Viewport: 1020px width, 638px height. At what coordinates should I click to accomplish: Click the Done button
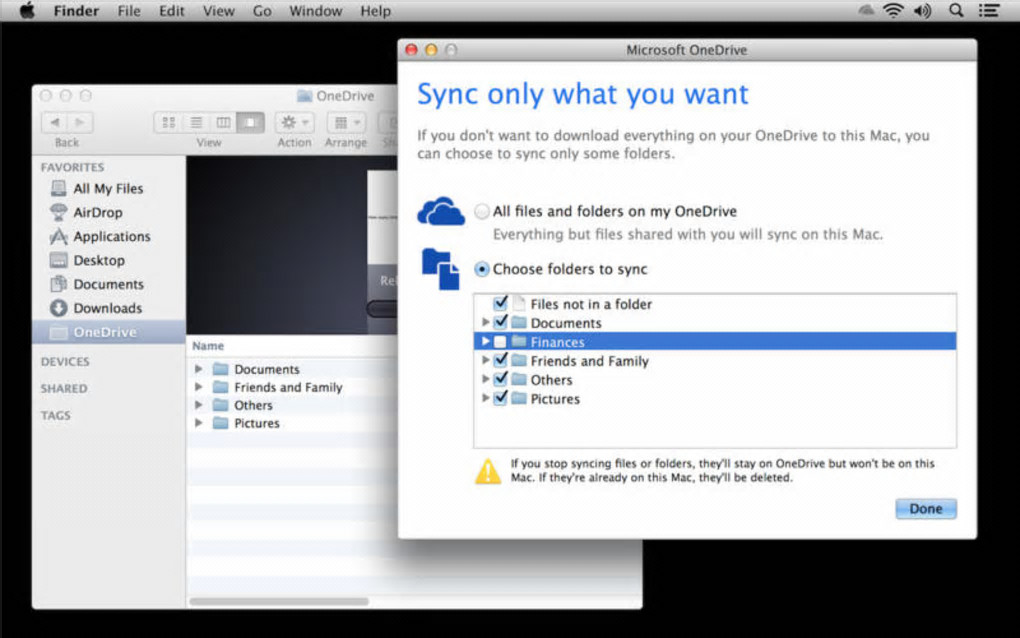coord(926,509)
